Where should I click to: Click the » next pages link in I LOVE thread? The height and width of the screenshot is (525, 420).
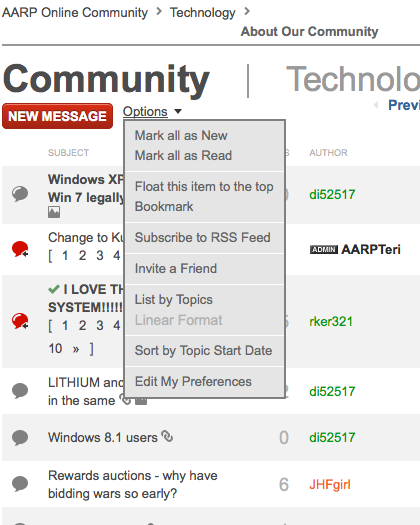point(76,350)
